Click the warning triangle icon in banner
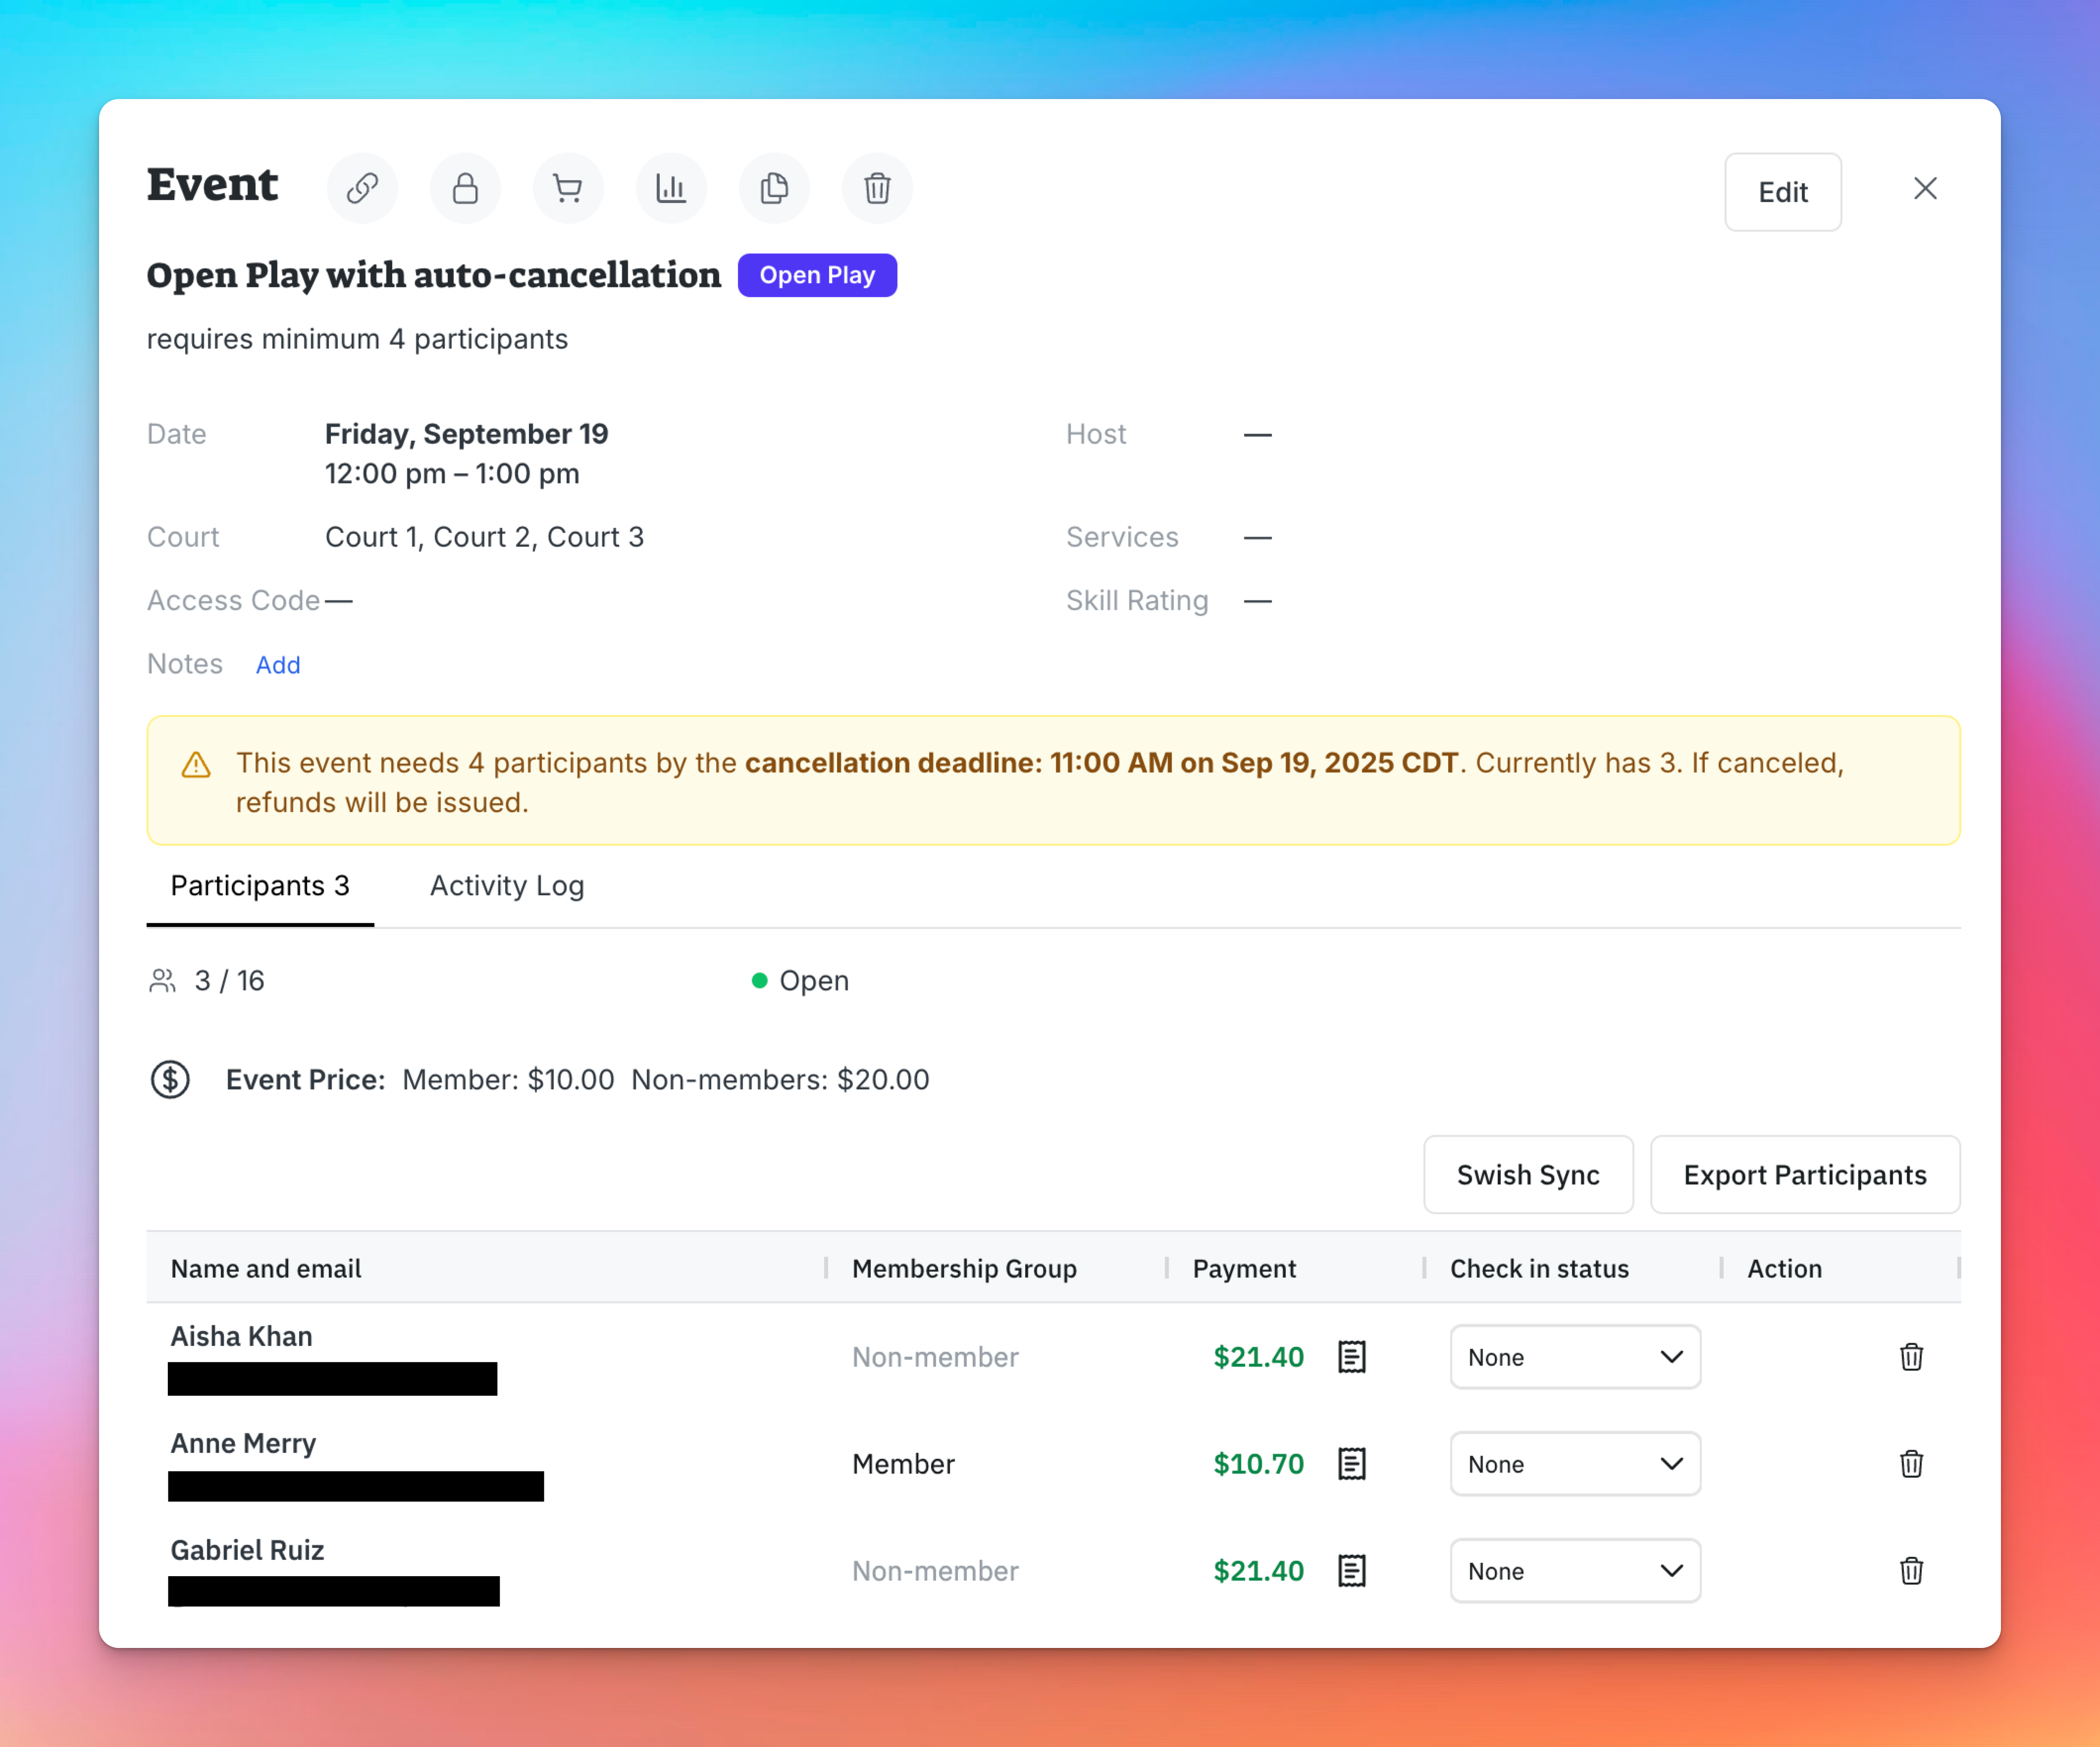The height and width of the screenshot is (1747, 2100). point(196,765)
